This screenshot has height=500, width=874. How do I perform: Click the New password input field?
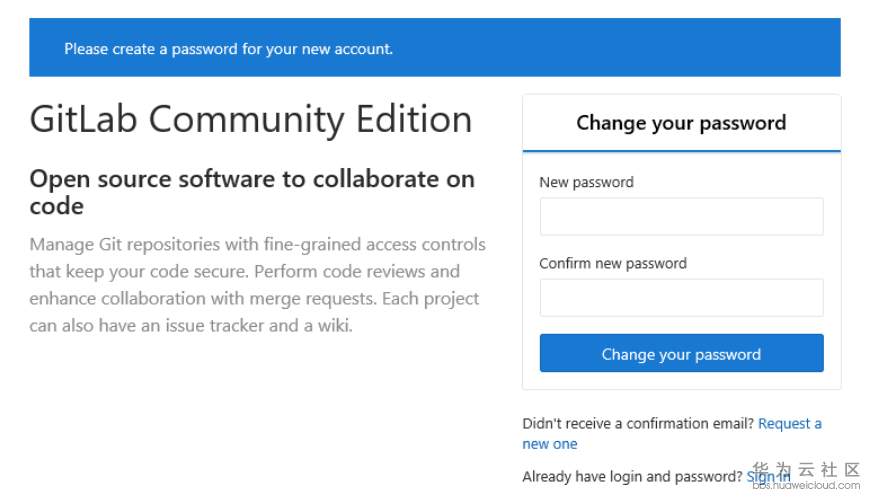(x=681, y=216)
